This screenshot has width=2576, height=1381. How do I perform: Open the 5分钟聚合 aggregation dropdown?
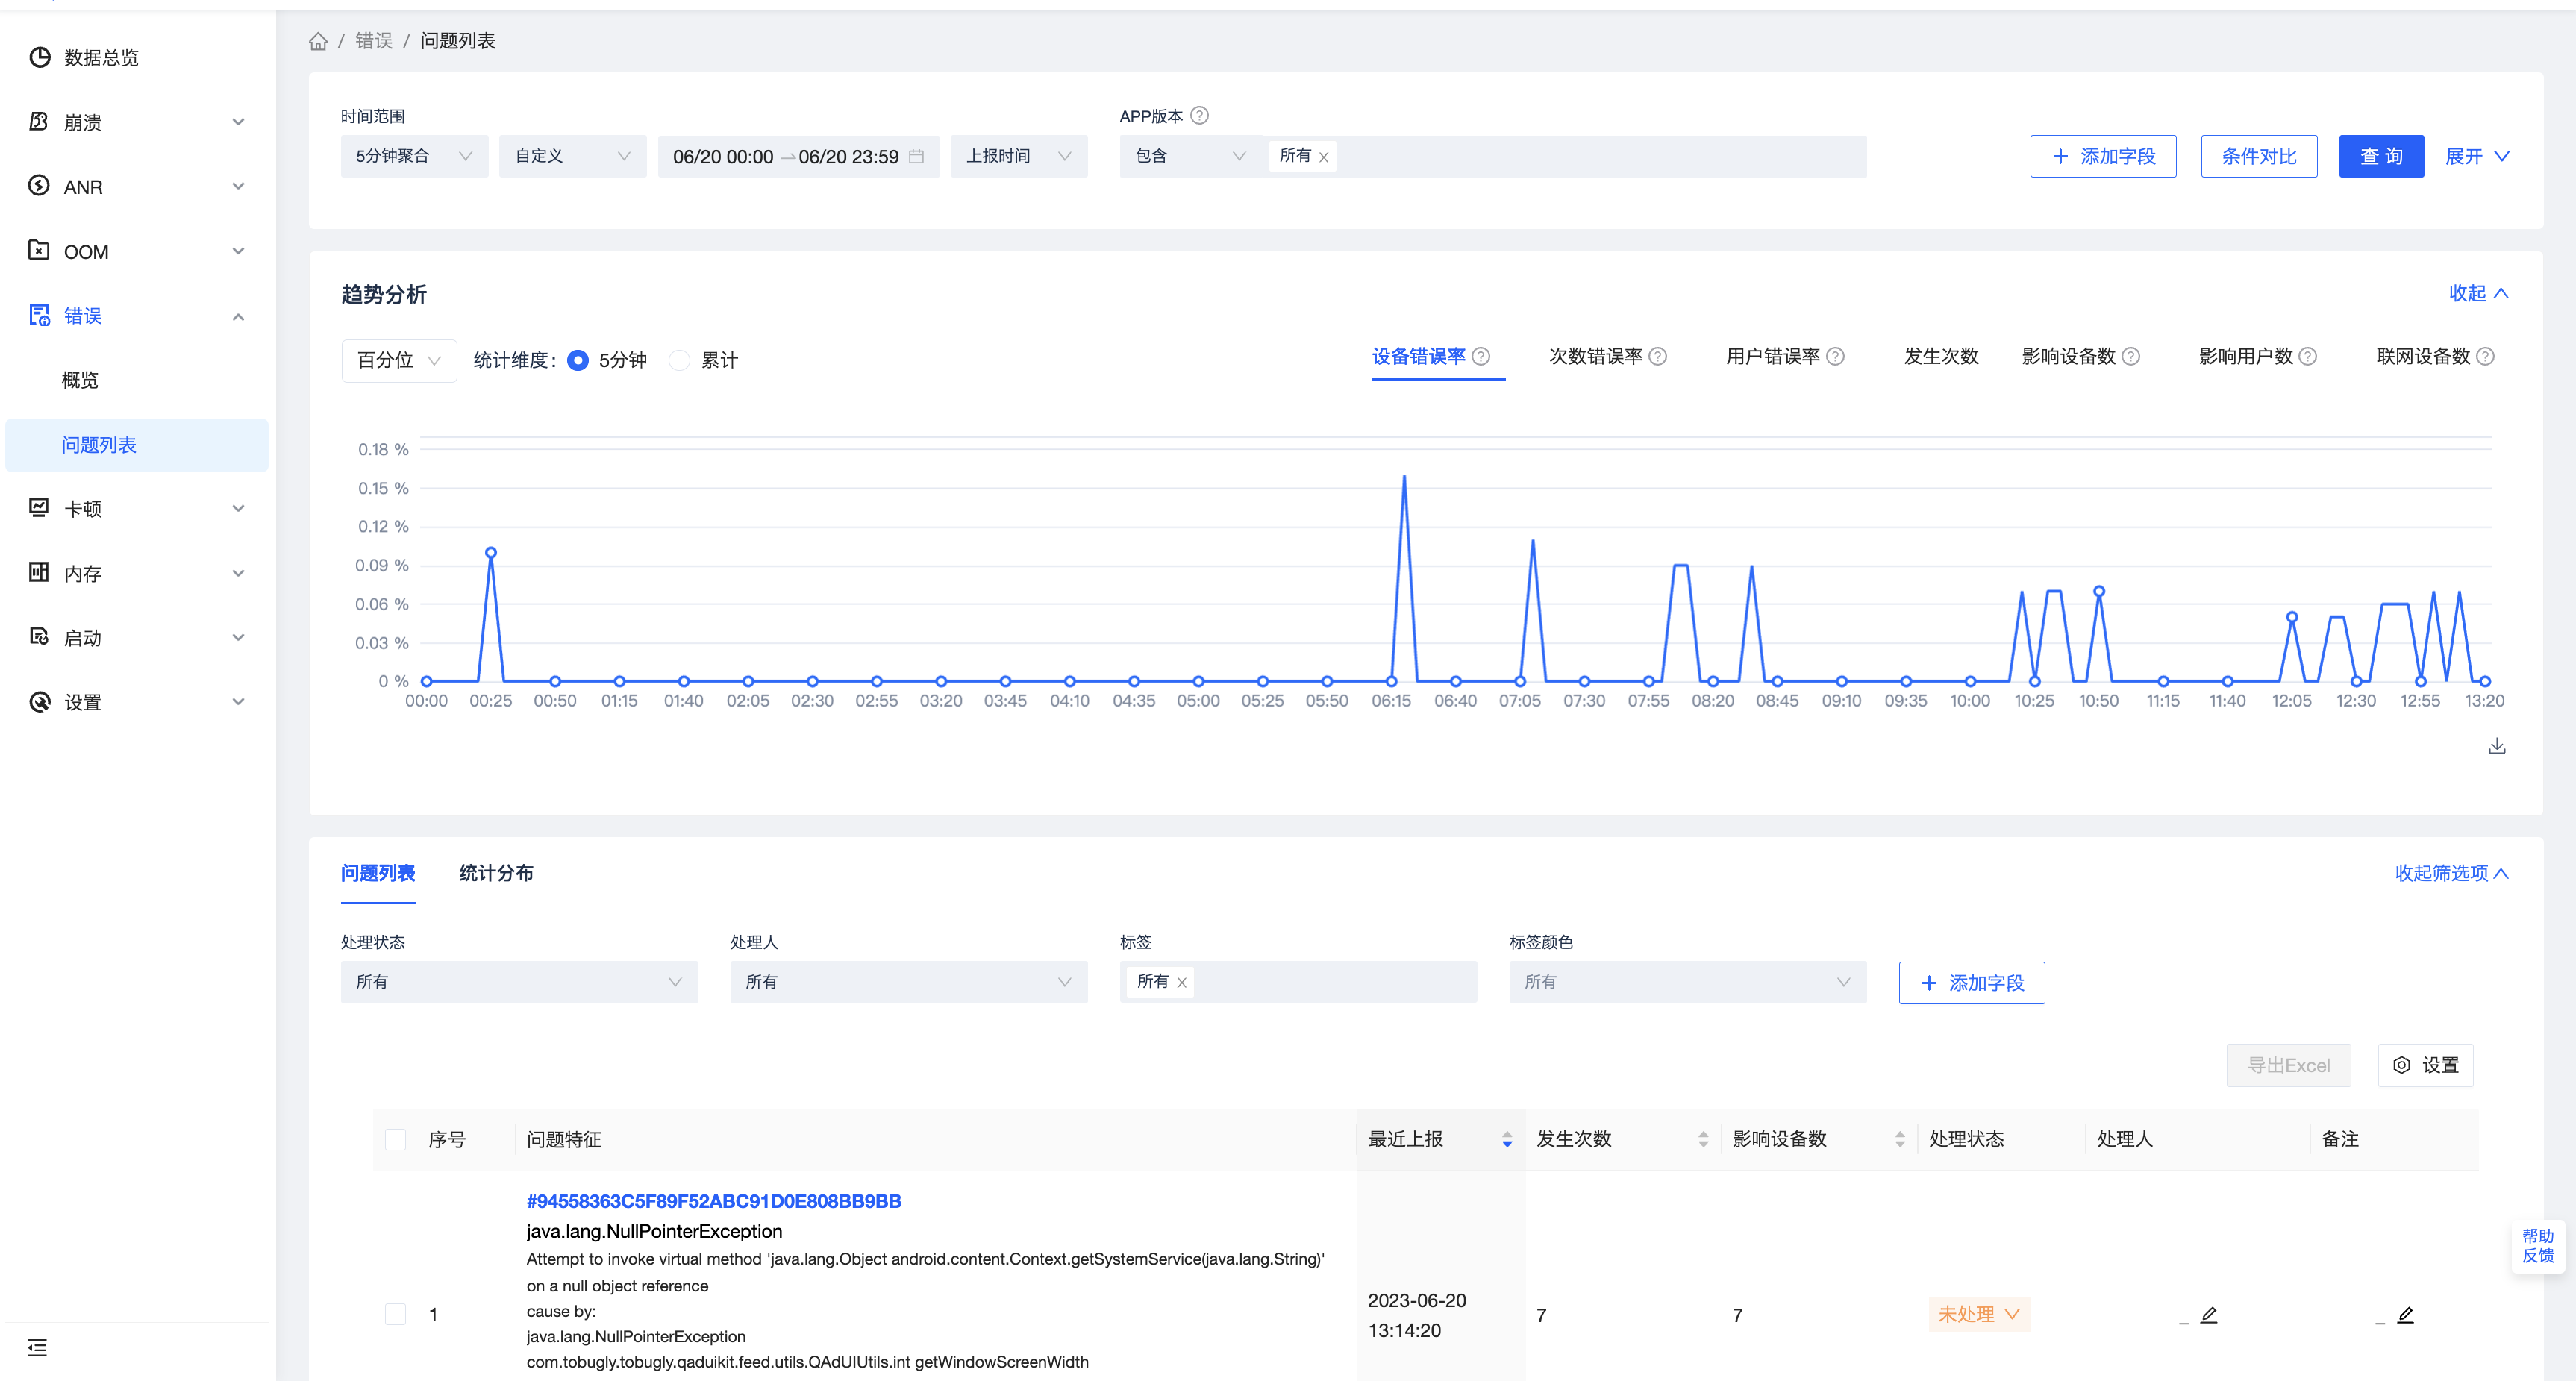pyautogui.click(x=414, y=156)
